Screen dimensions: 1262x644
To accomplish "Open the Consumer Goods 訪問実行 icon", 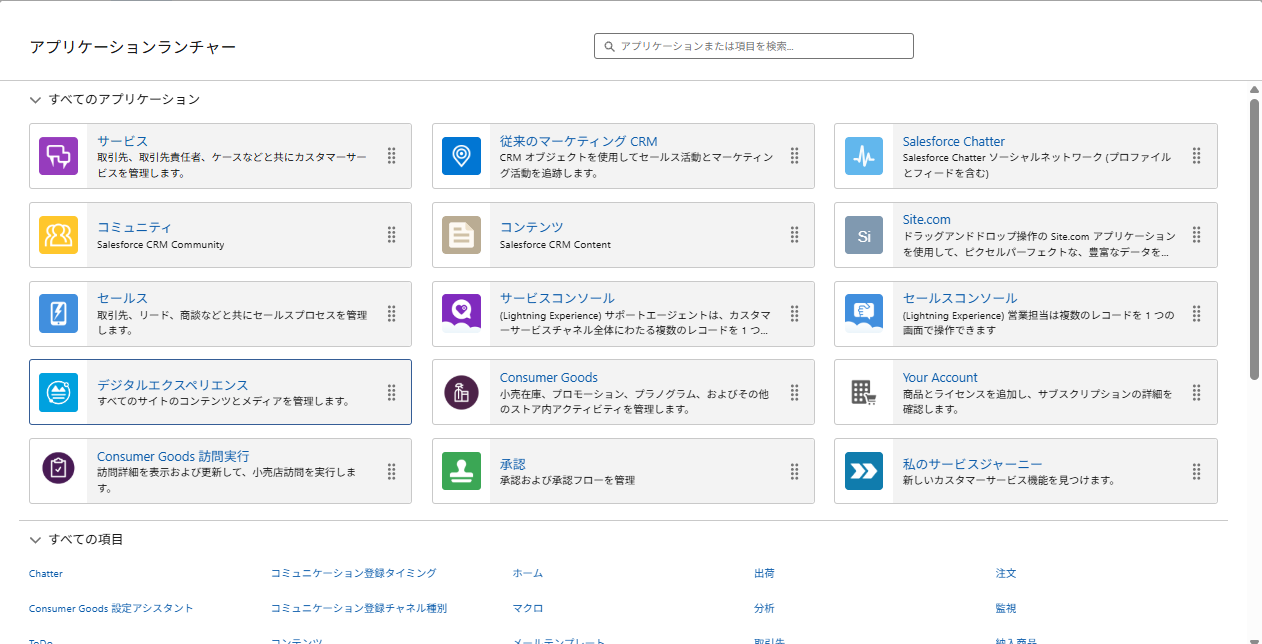I will 58,470.
